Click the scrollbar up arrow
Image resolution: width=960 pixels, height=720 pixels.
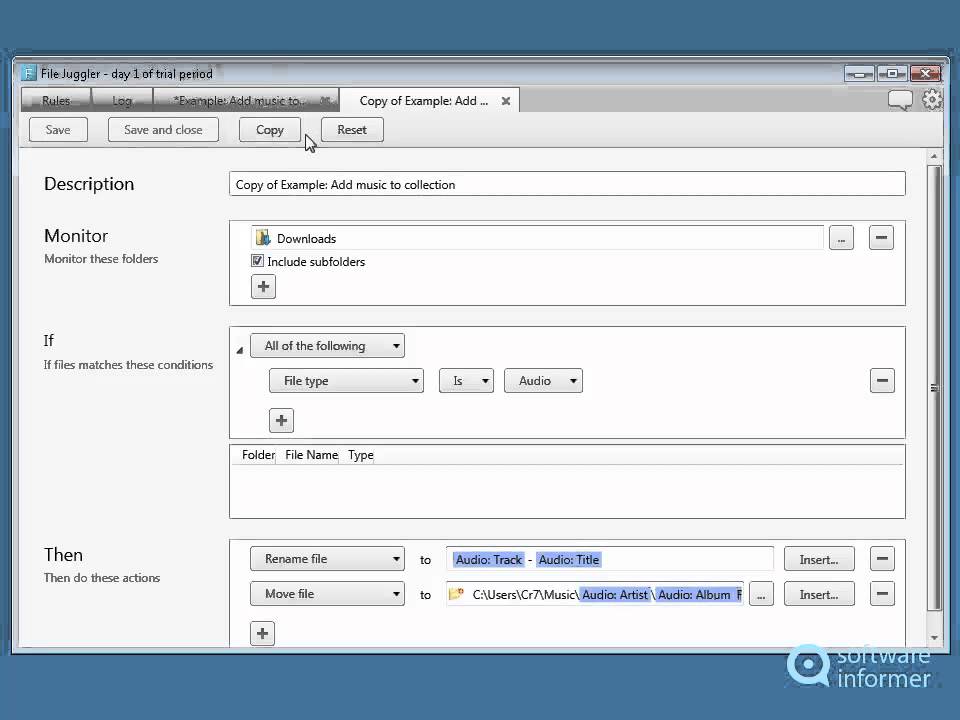pos(934,156)
